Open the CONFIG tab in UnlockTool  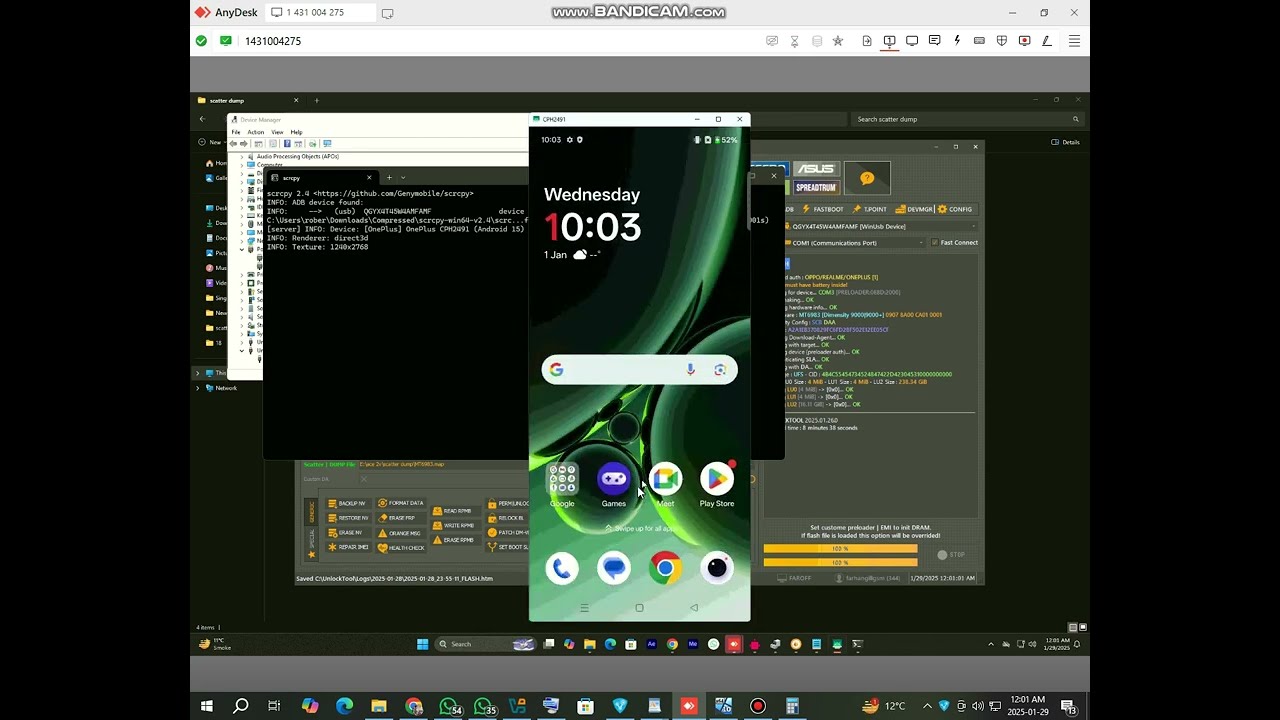click(x=955, y=209)
